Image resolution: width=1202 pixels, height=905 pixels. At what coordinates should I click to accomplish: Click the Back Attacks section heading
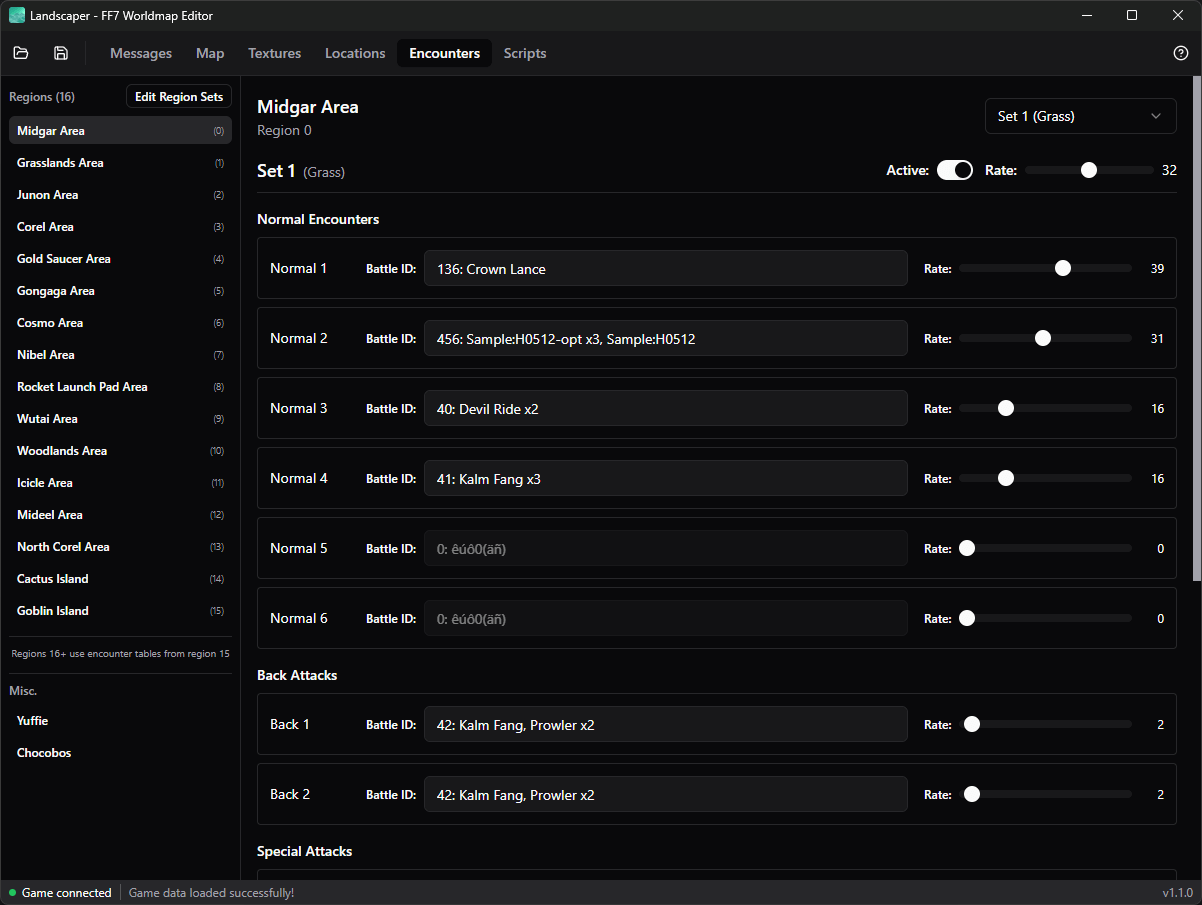(297, 675)
